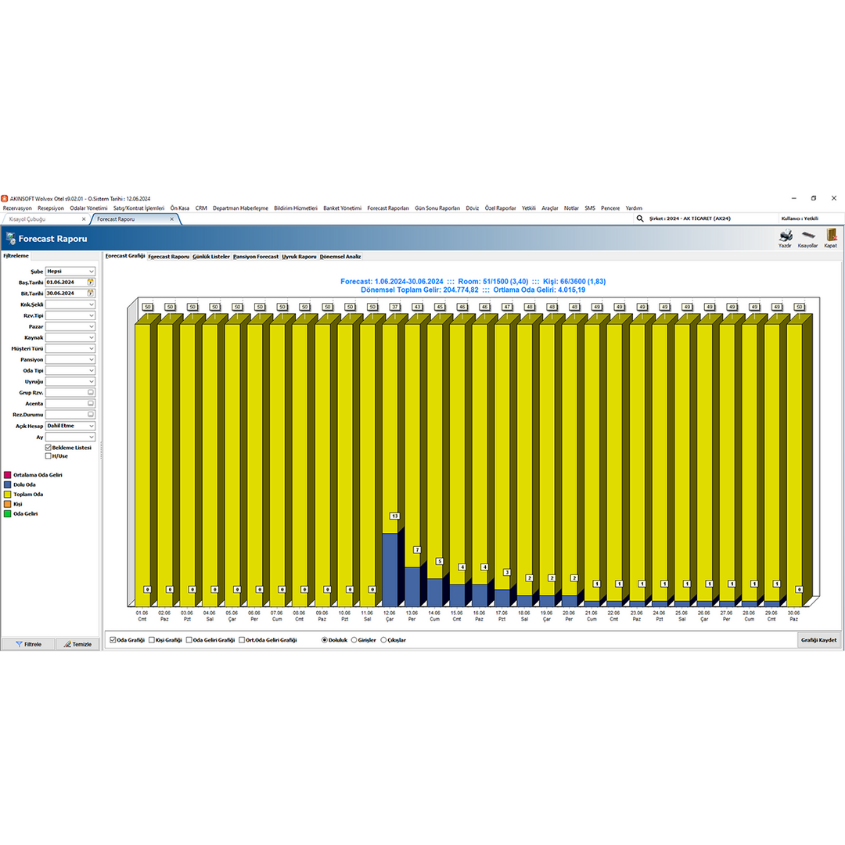Open the Kısayollar shortcuts icon
The width and height of the screenshot is (845, 845).
click(x=808, y=236)
